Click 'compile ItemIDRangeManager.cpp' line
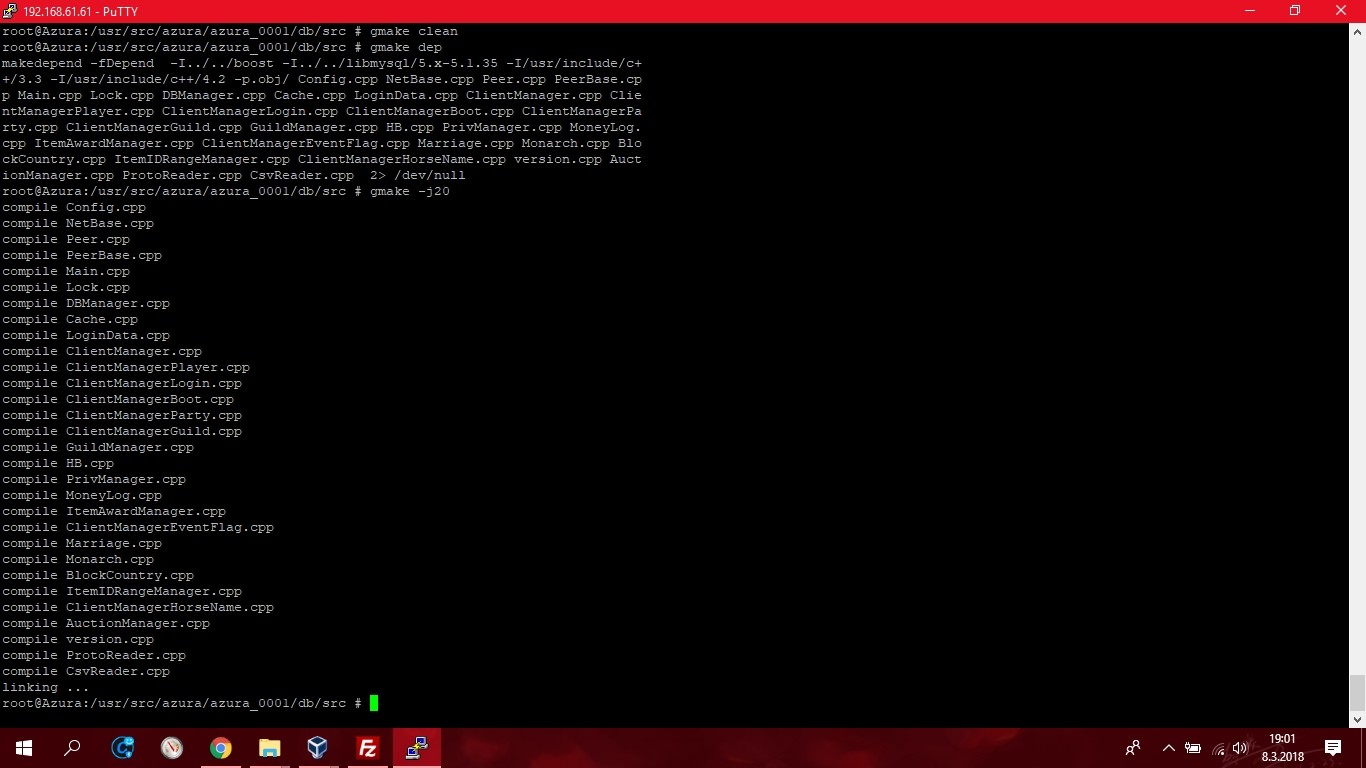Viewport: 1366px width, 768px height. point(122,591)
